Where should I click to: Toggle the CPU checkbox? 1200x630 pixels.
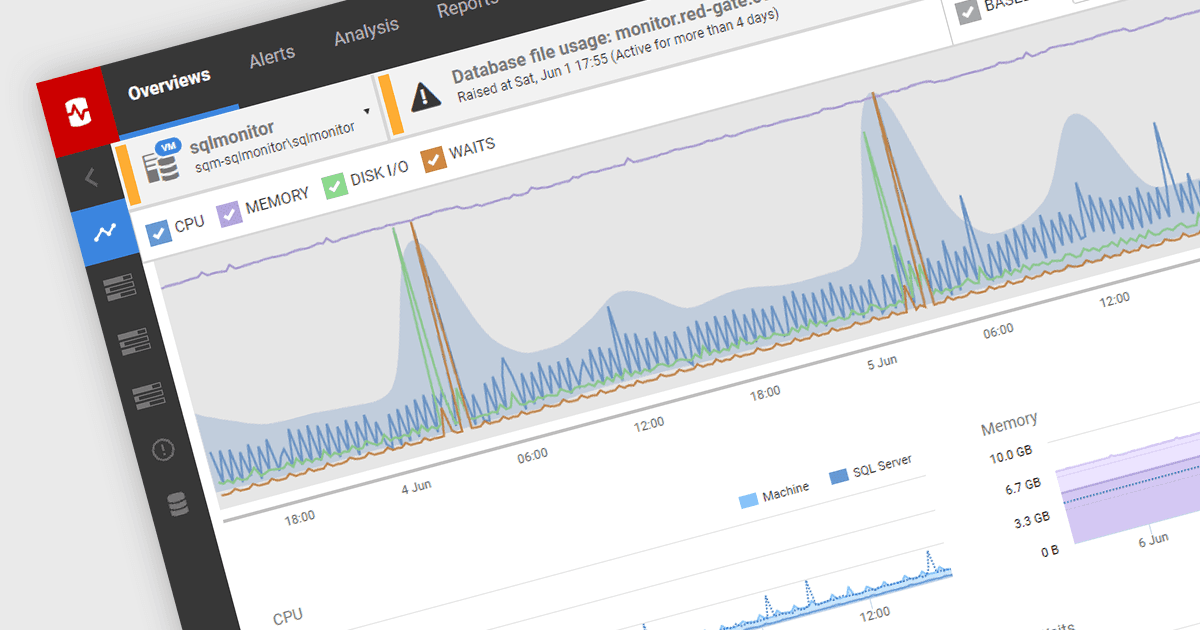pos(159,232)
